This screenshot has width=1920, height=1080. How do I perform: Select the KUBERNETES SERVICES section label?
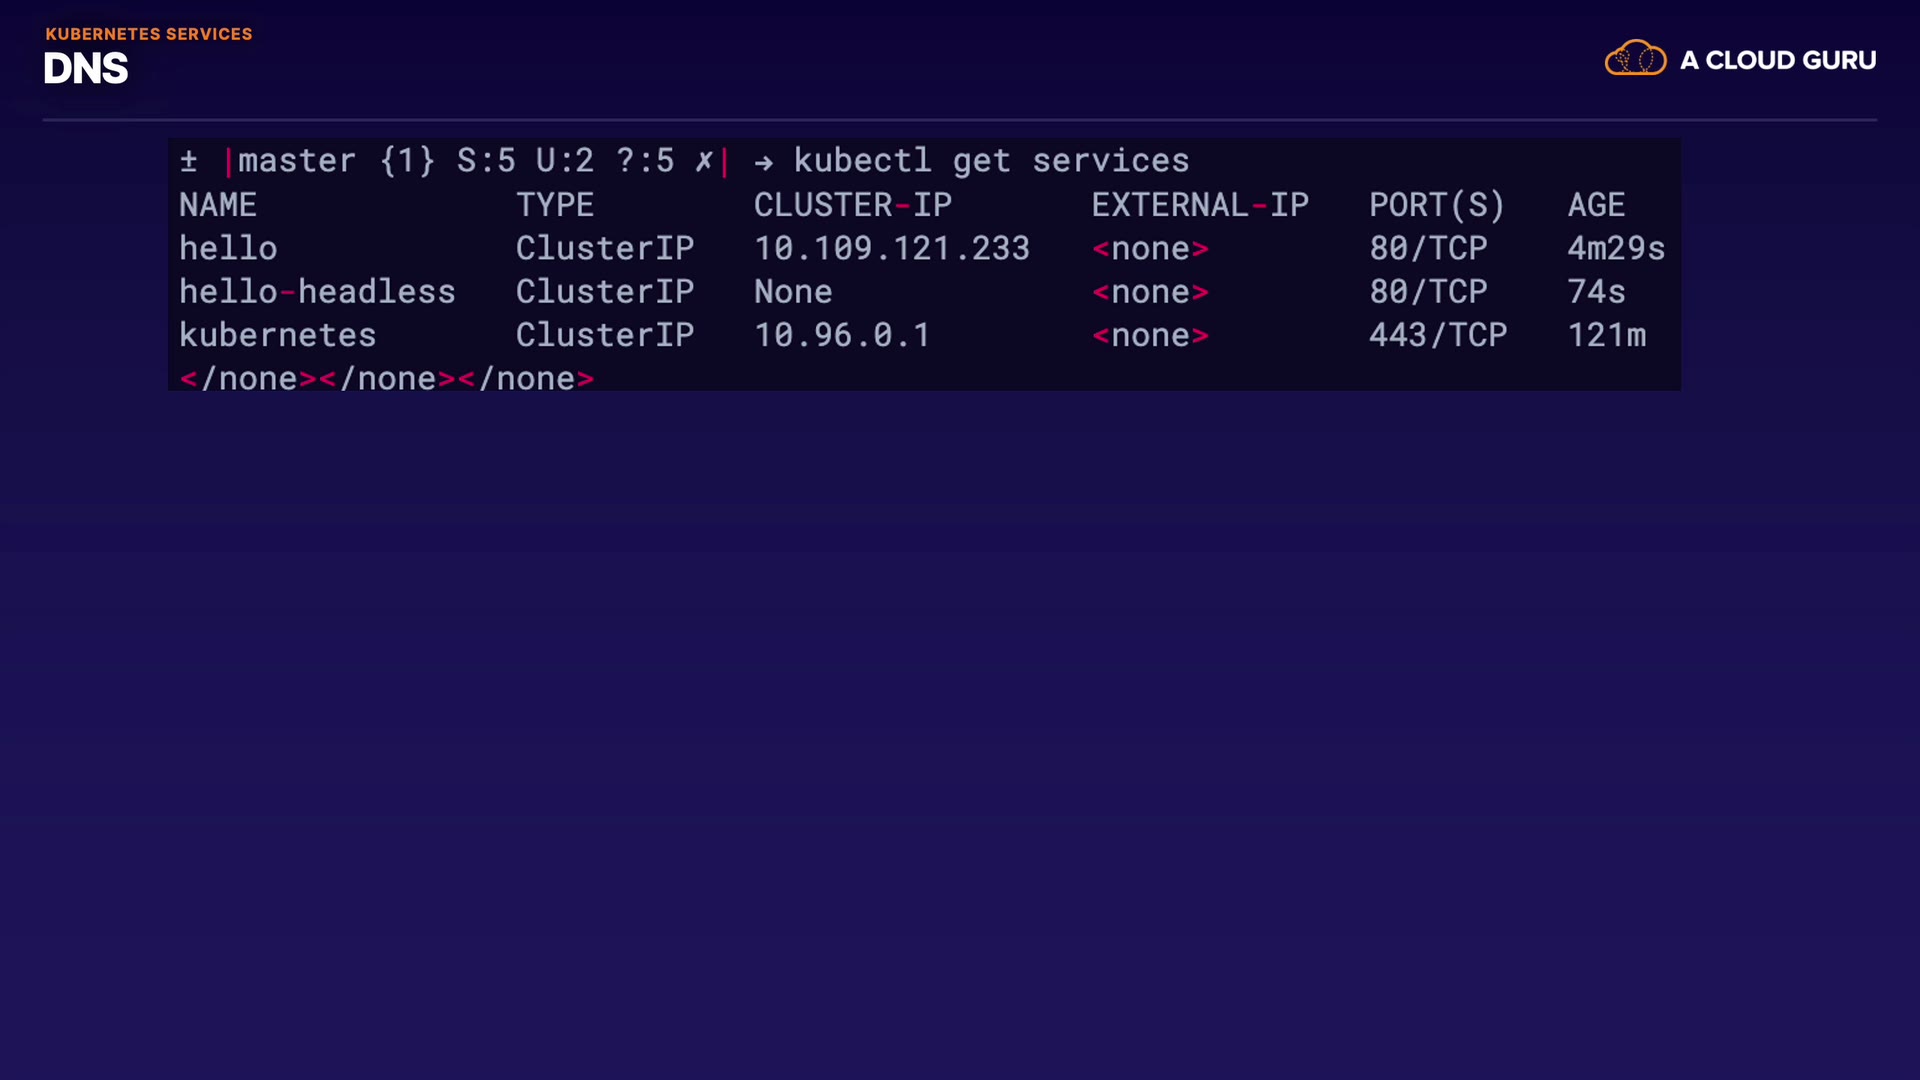tap(149, 34)
